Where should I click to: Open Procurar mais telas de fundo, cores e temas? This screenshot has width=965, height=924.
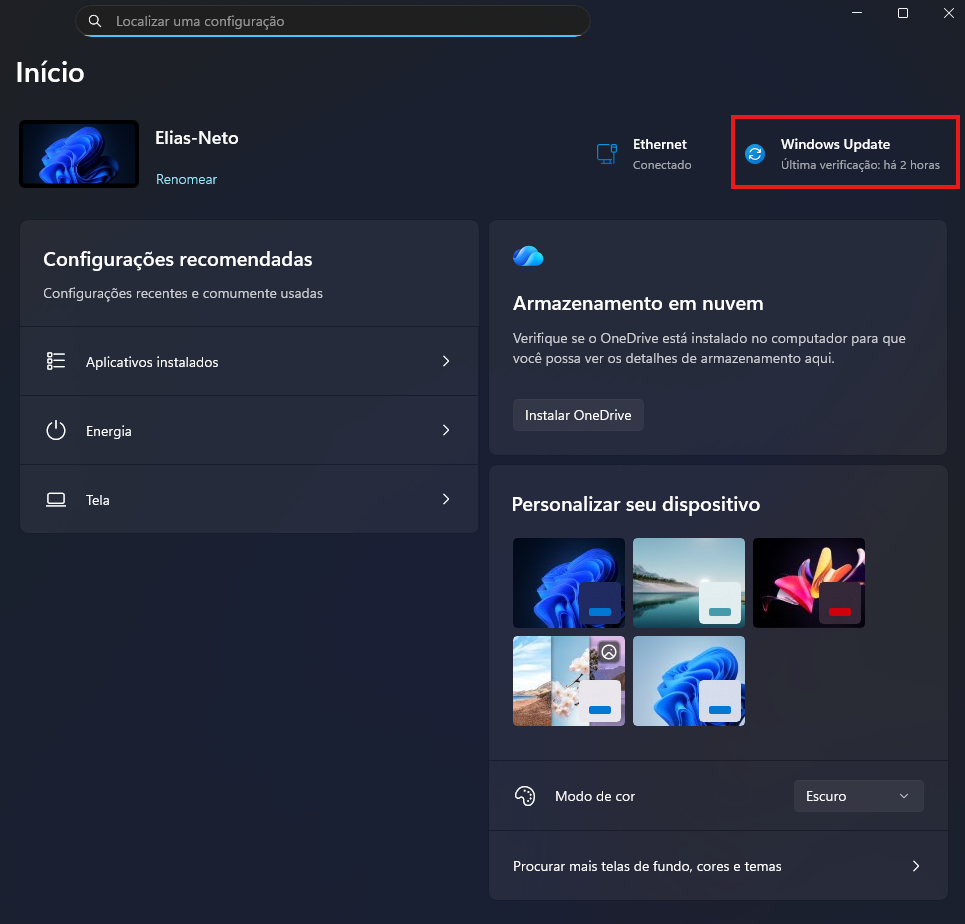[x=717, y=866]
